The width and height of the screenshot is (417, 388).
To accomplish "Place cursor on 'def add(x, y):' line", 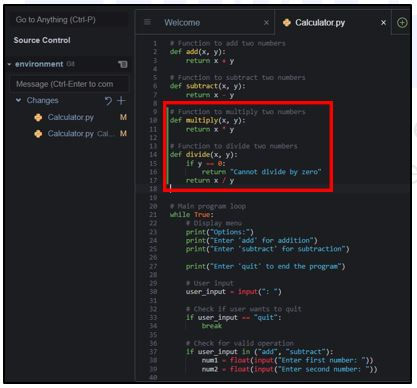I will pos(198,52).
